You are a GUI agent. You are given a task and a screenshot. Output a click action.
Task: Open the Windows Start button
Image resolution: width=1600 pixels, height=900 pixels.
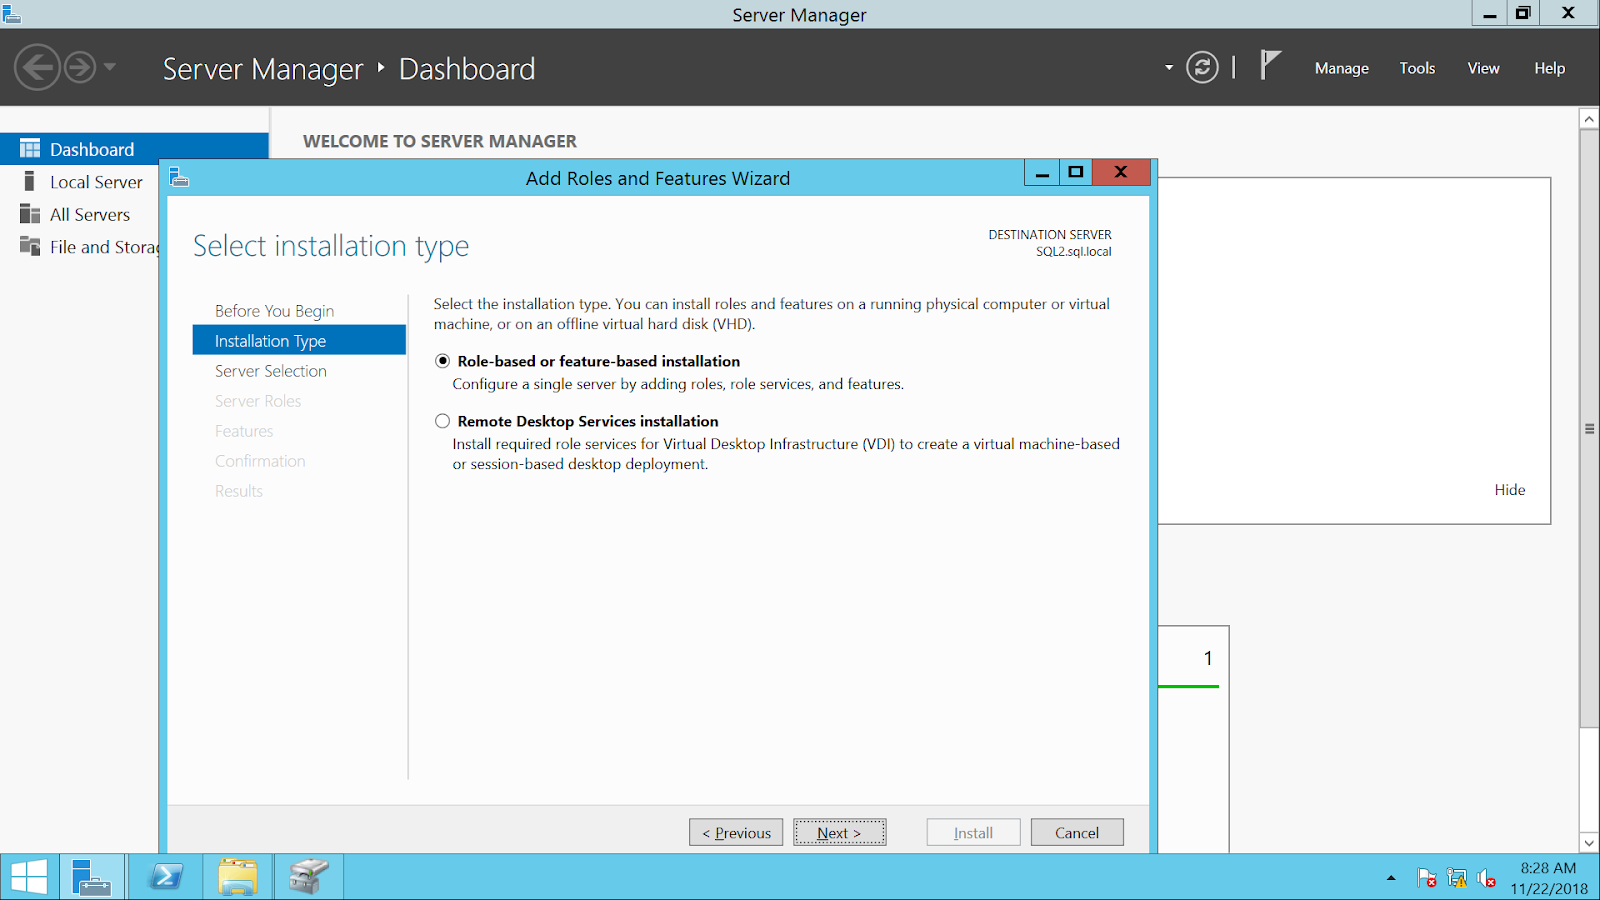click(x=29, y=877)
